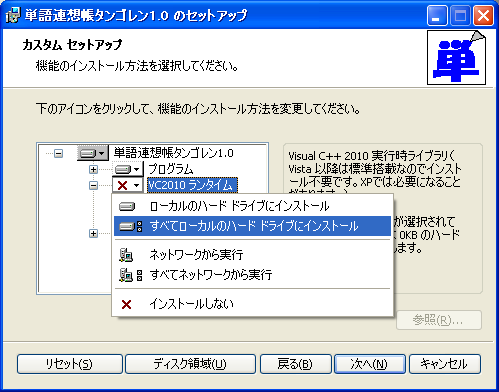
Task: Click the network computer icon beside ネットワークから実行
Action: 126,255
